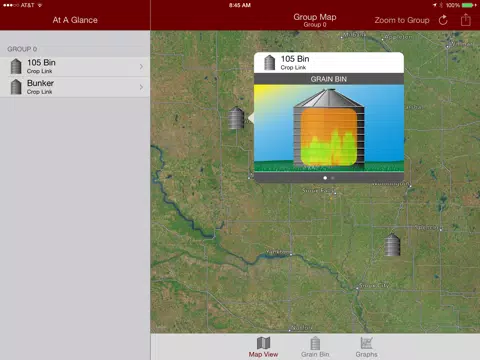This screenshot has height=360, width=480.
Task: Click the Group Map title
Action: click(315, 17)
